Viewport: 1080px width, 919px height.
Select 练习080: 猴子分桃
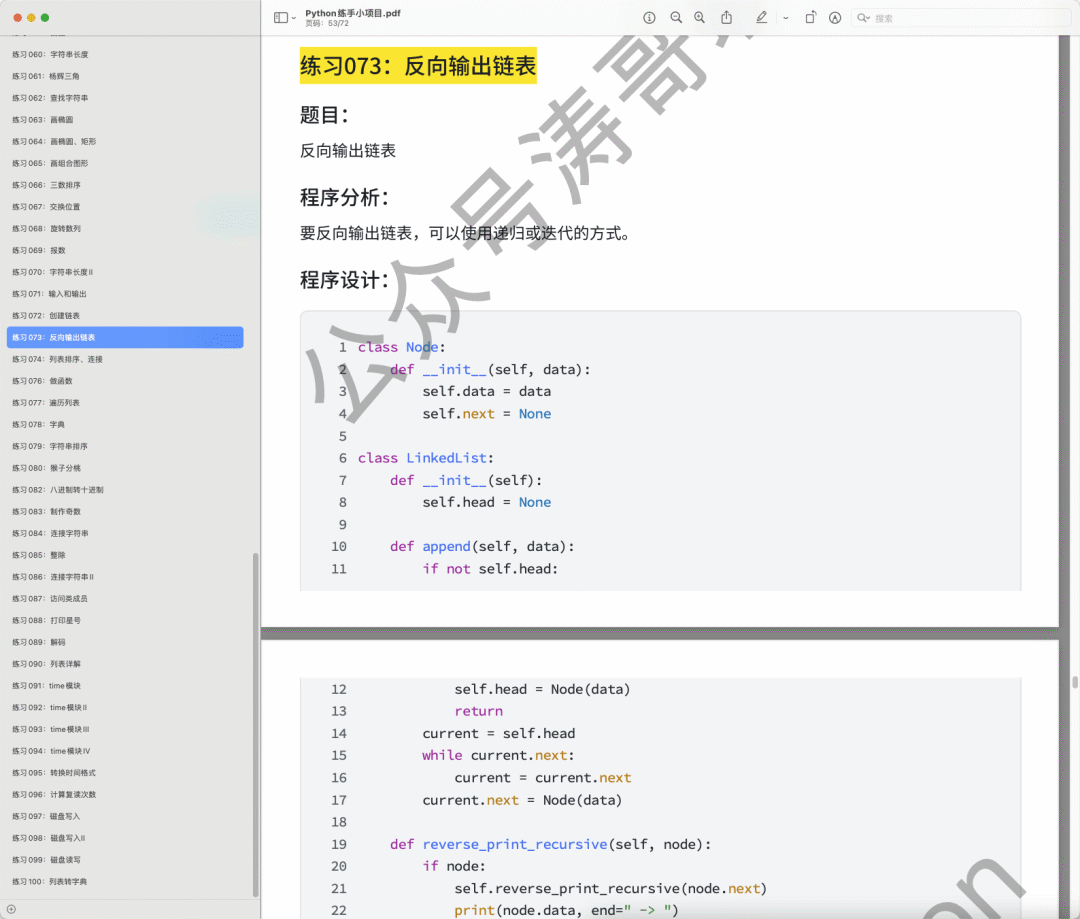(46, 468)
